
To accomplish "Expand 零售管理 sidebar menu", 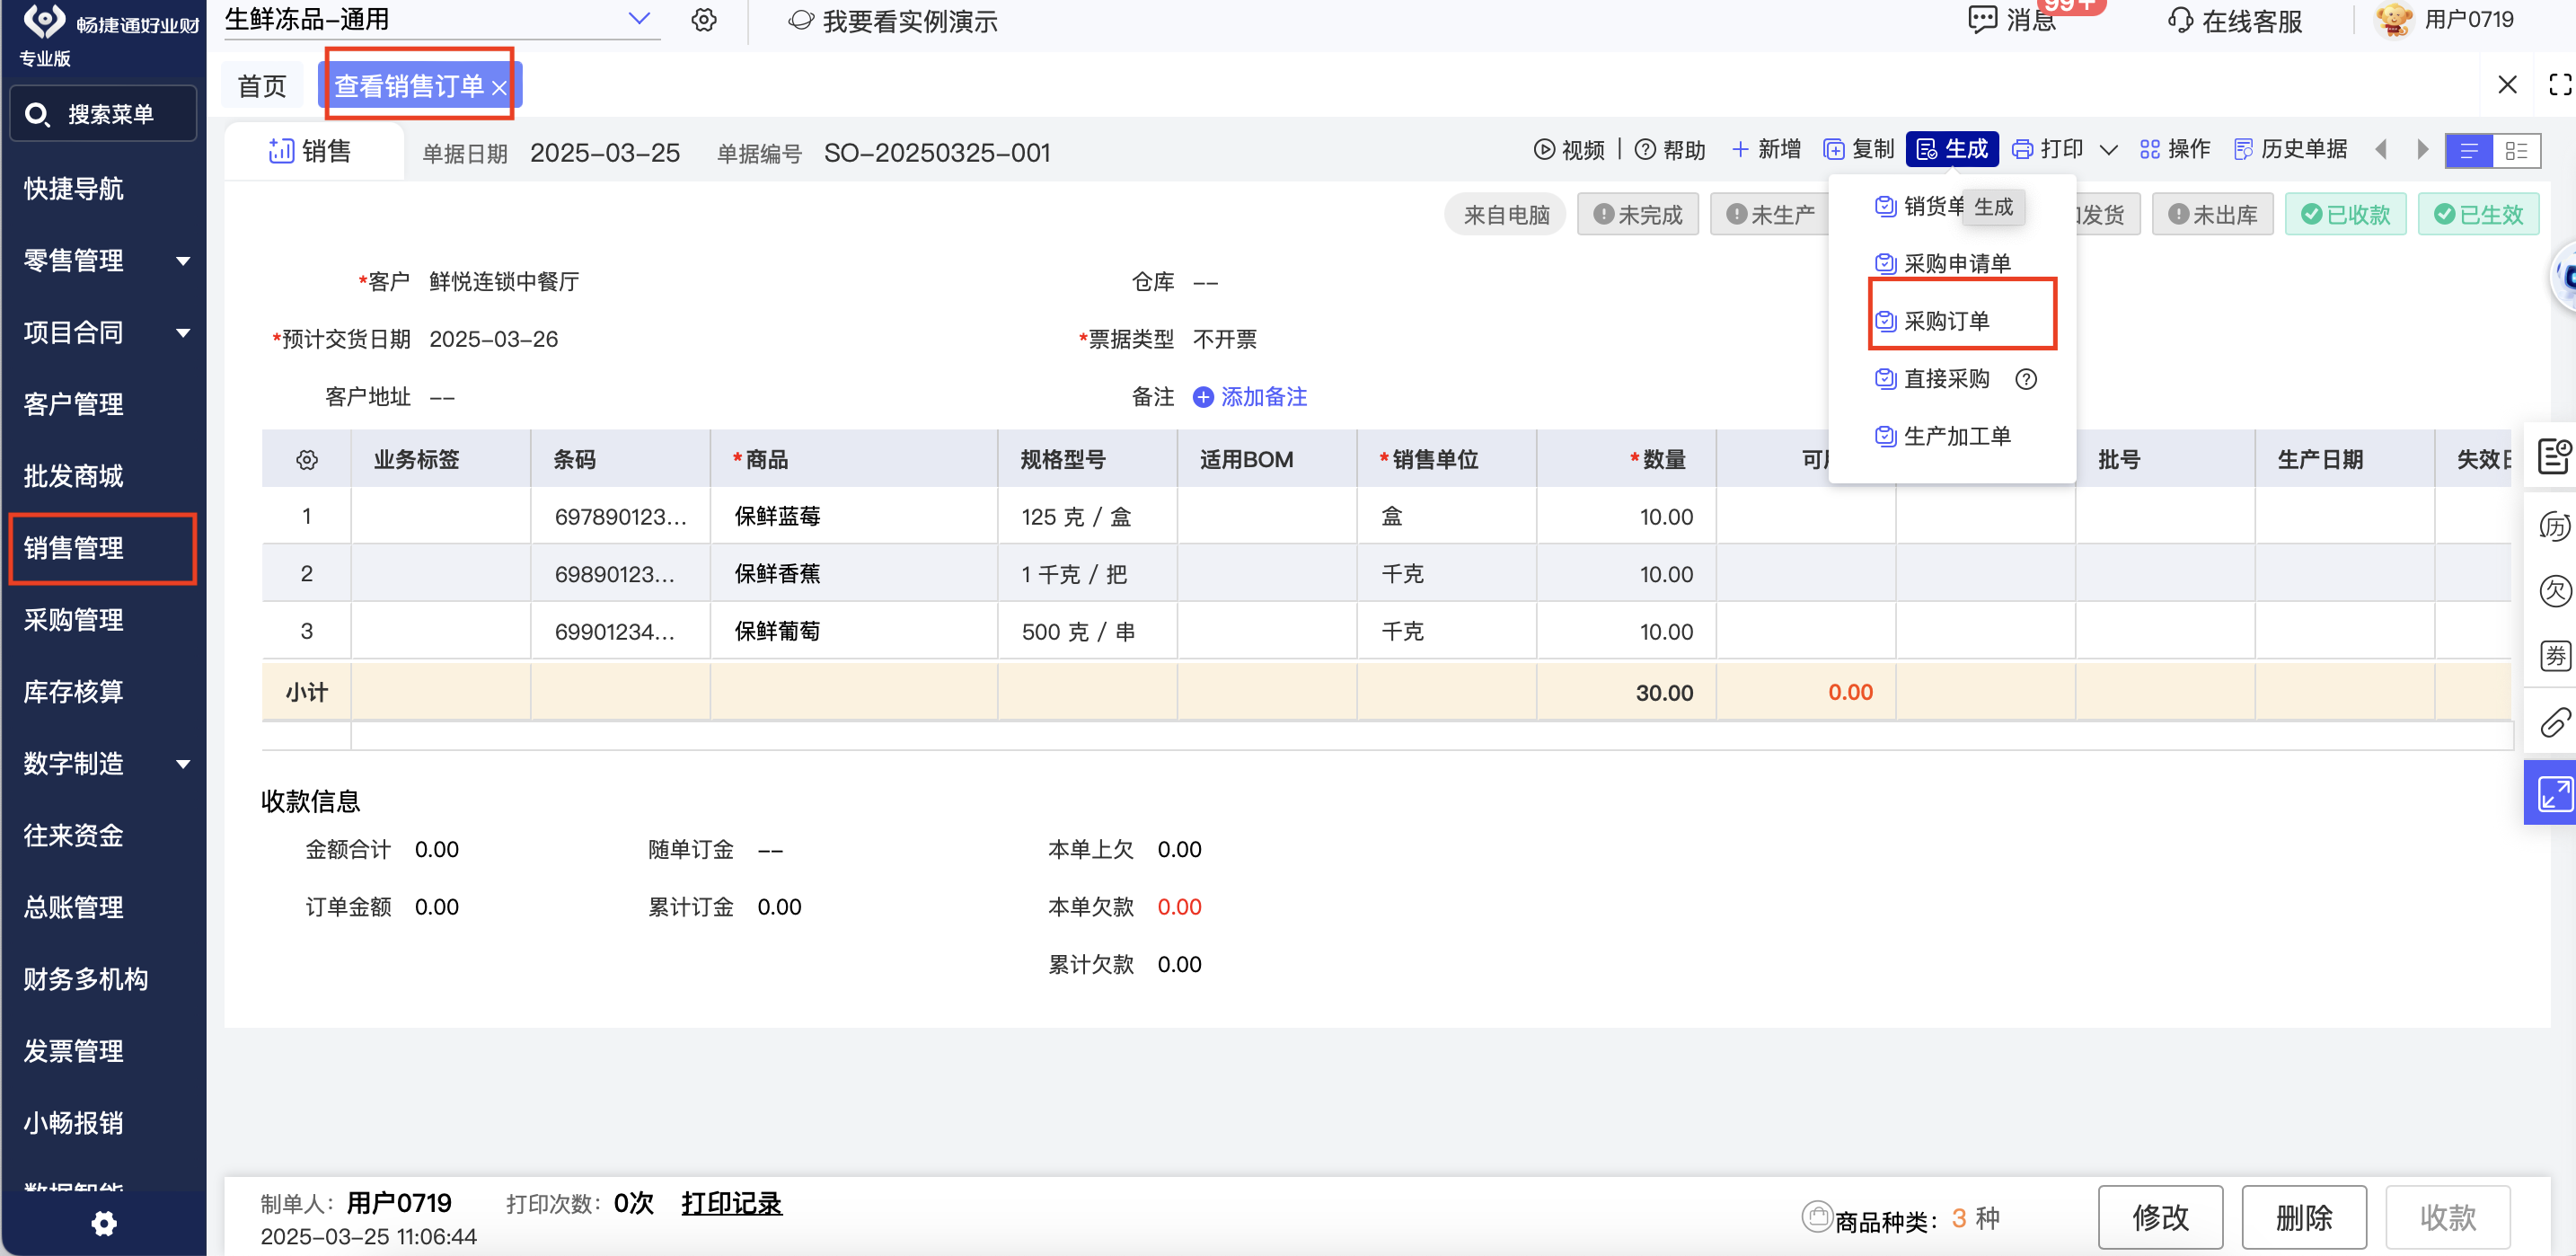I will [x=104, y=261].
